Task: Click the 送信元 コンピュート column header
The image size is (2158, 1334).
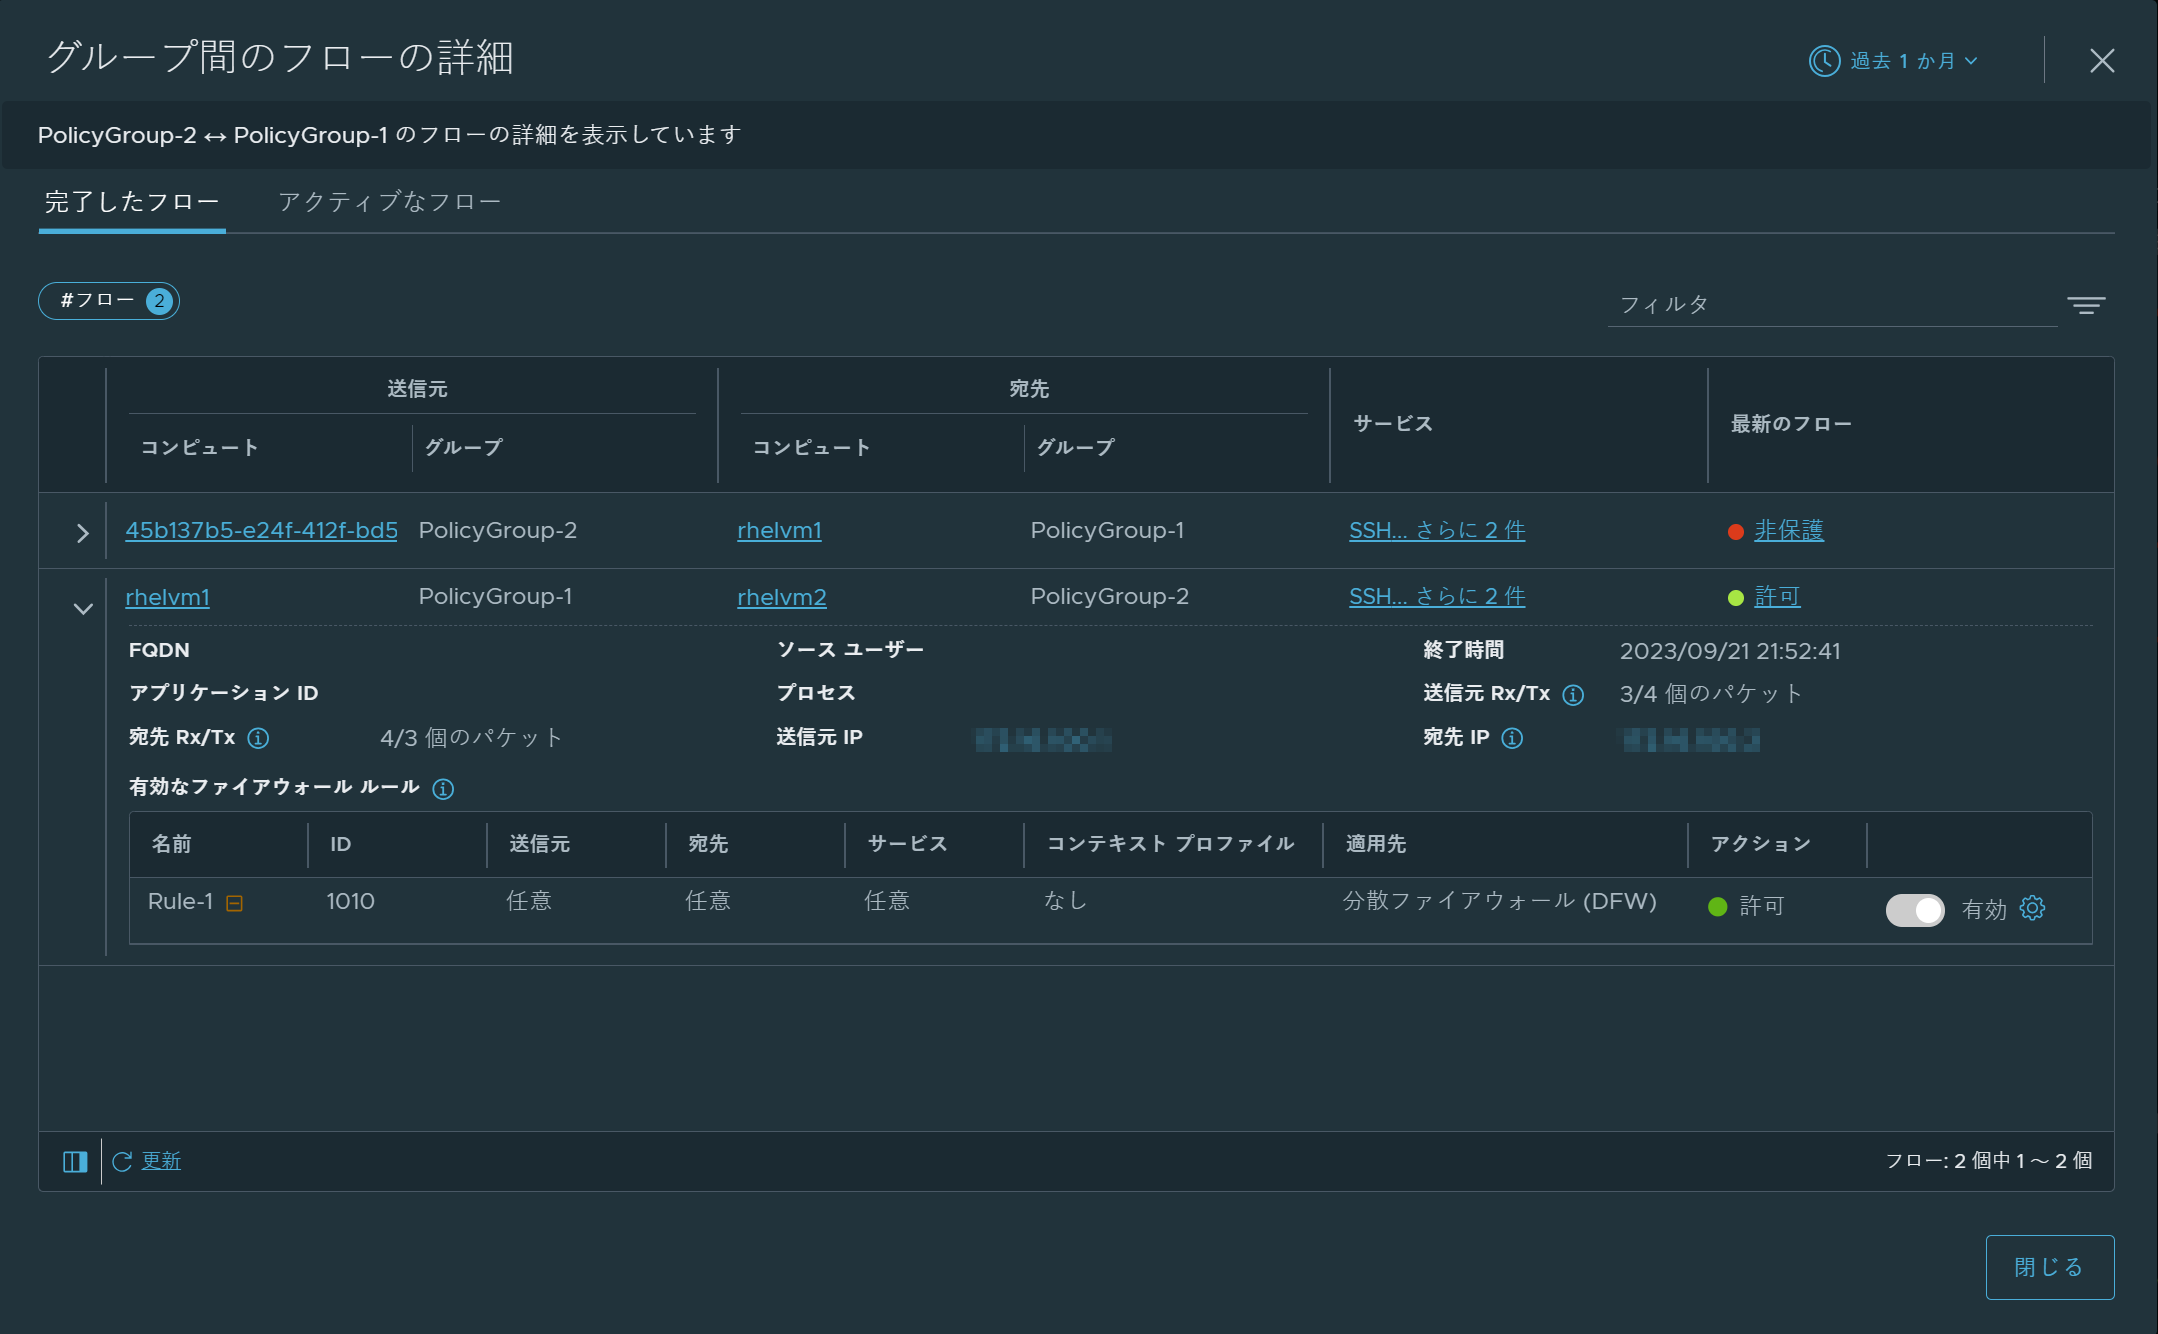Action: tap(200, 447)
